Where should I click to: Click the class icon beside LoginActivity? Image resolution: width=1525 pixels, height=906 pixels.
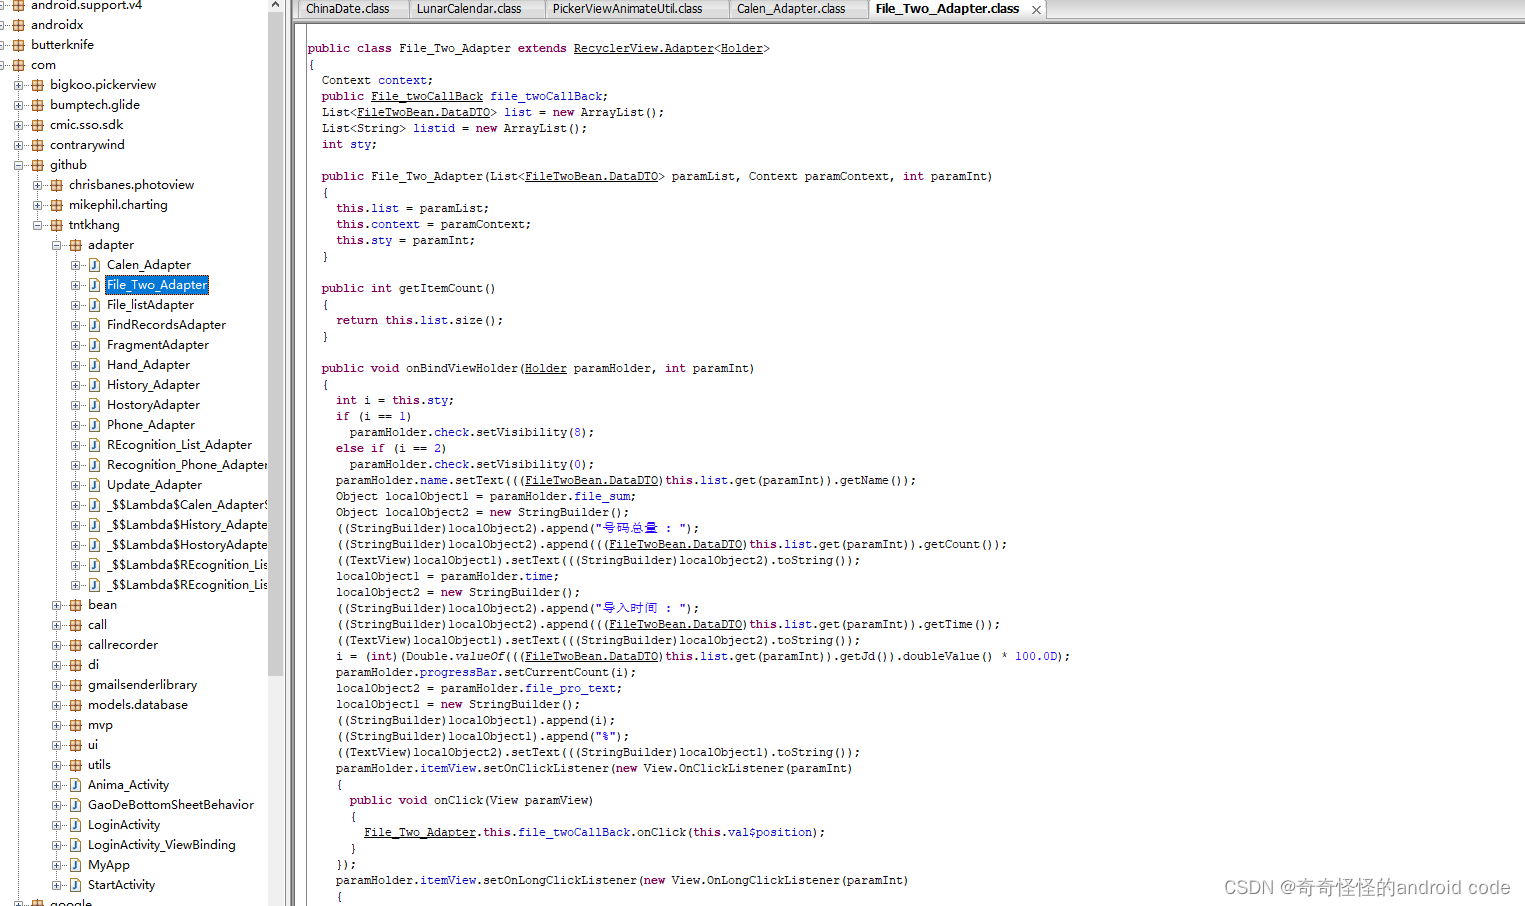[x=75, y=825]
